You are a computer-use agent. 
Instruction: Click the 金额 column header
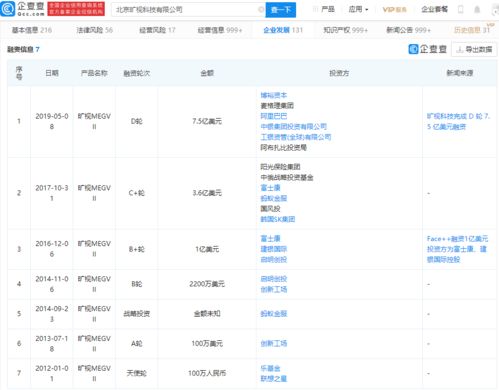coord(207,73)
